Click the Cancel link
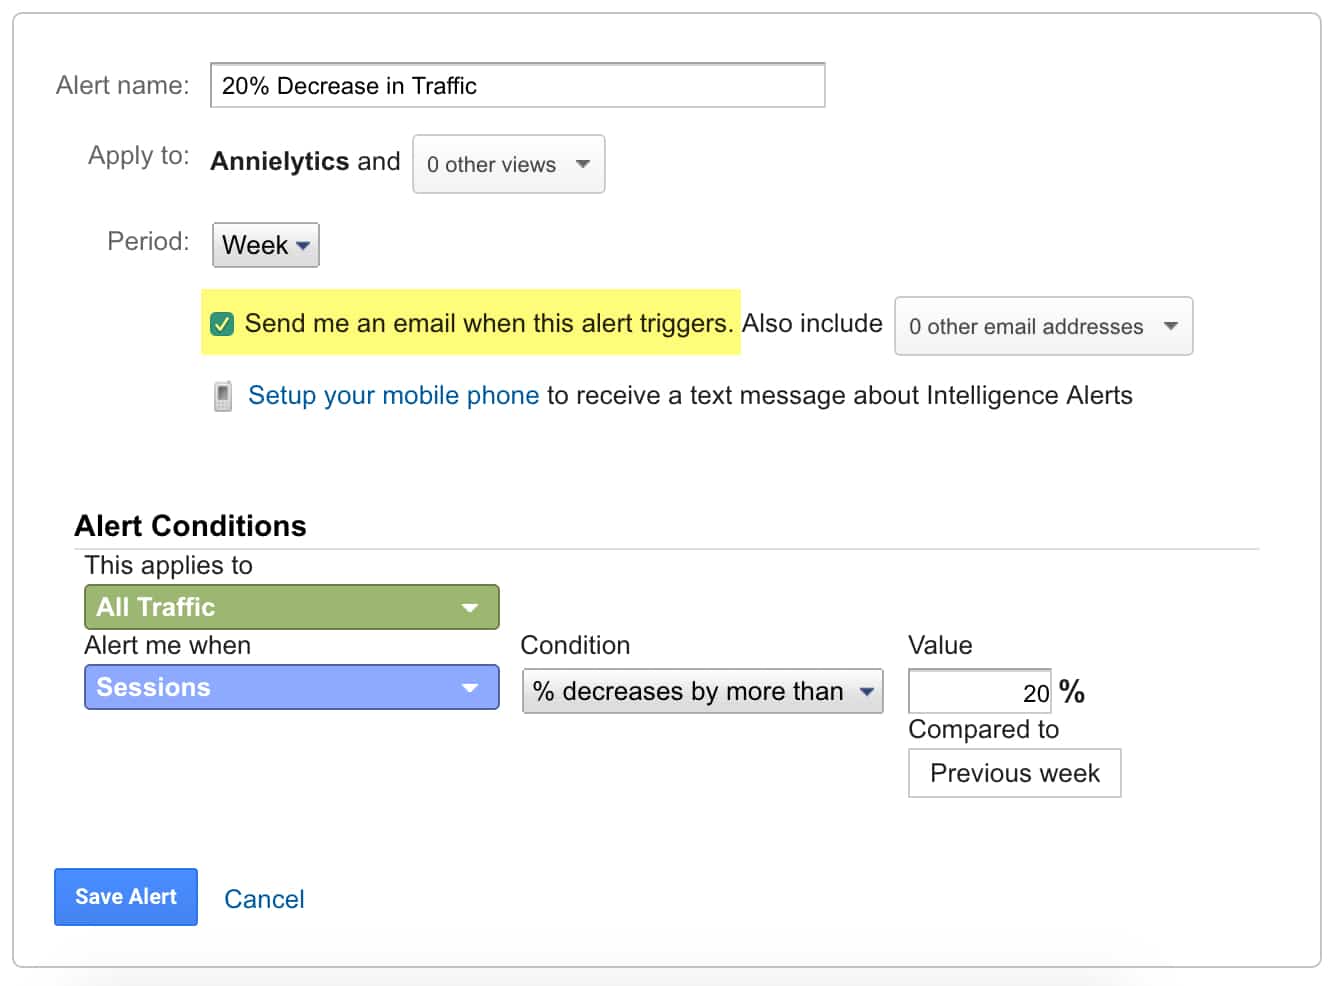 point(264,899)
